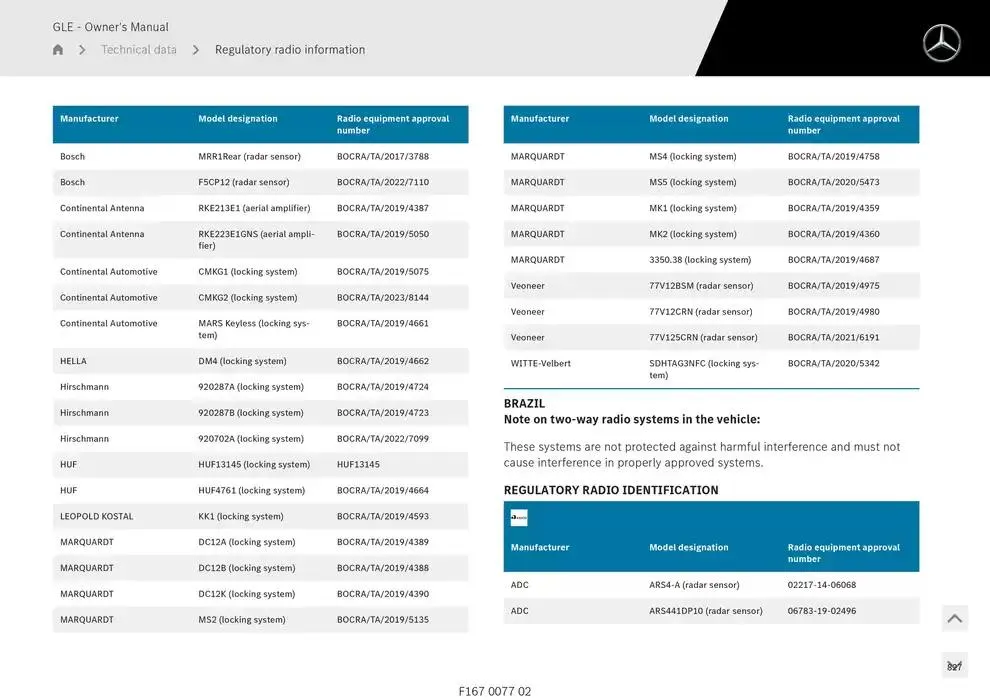Image resolution: width=990 pixels, height=700 pixels.
Task: Select the ARS4-A (radar sensor) entry
Action: tap(694, 585)
